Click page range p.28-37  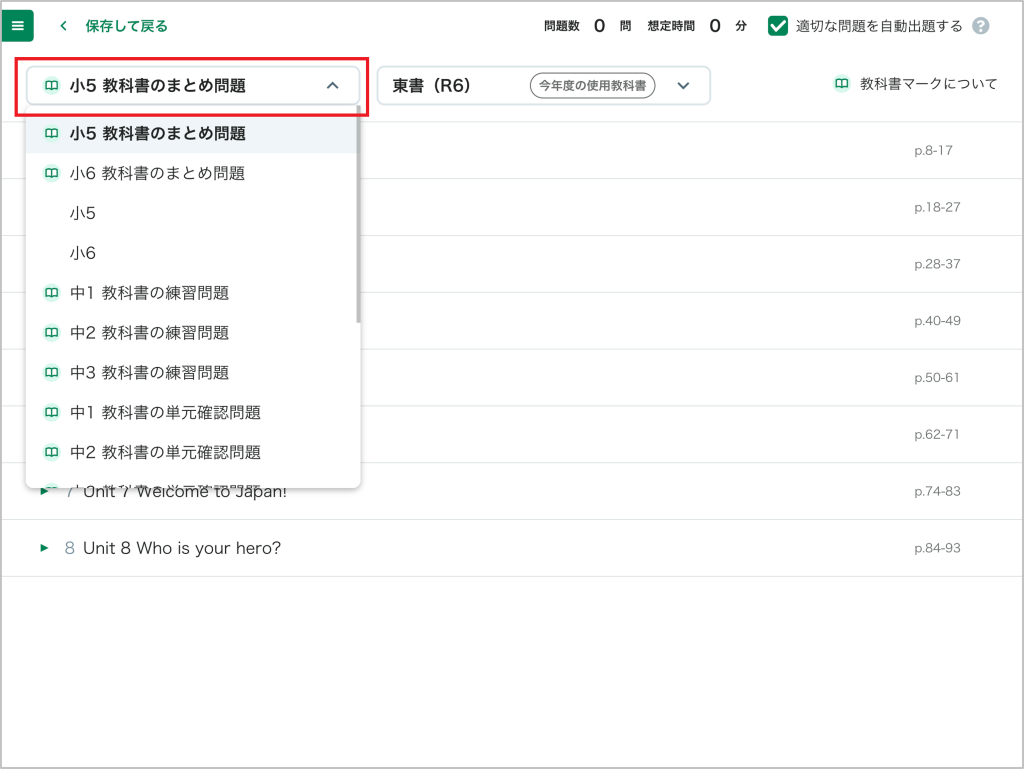937,264
